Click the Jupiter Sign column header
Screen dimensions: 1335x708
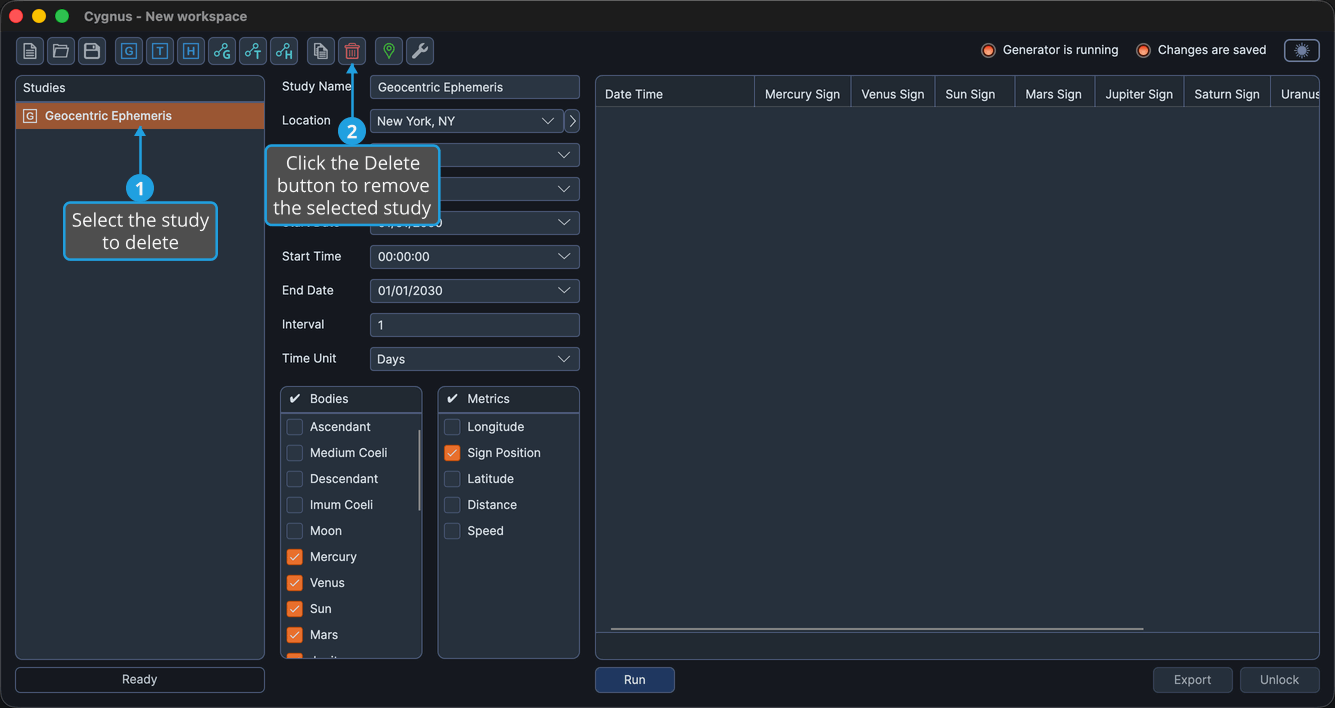(x=1139, y=94)
